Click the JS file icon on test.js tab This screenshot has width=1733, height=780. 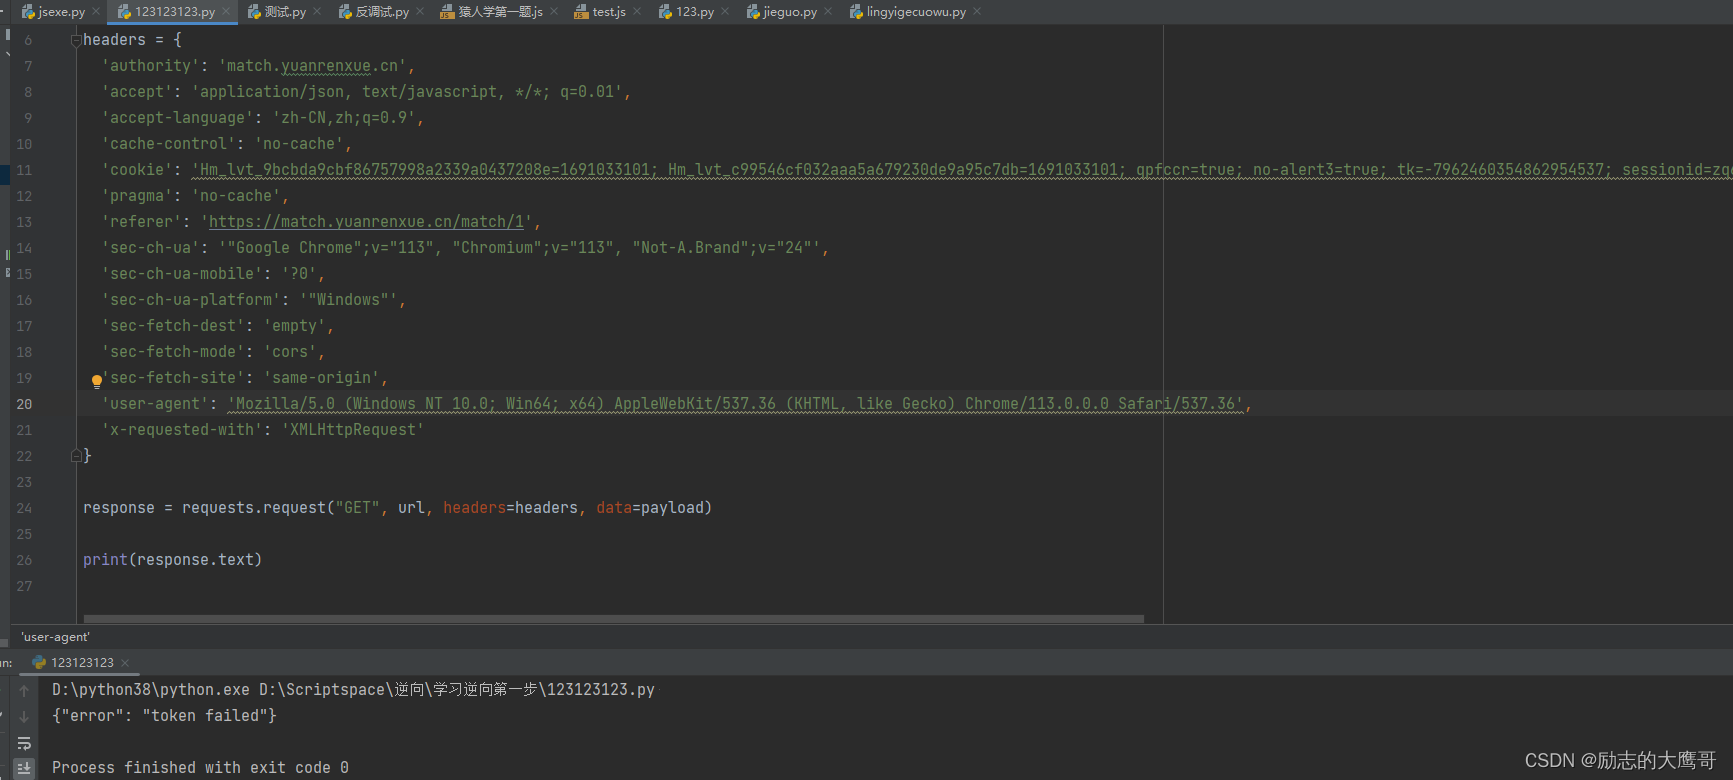point(581,12)
